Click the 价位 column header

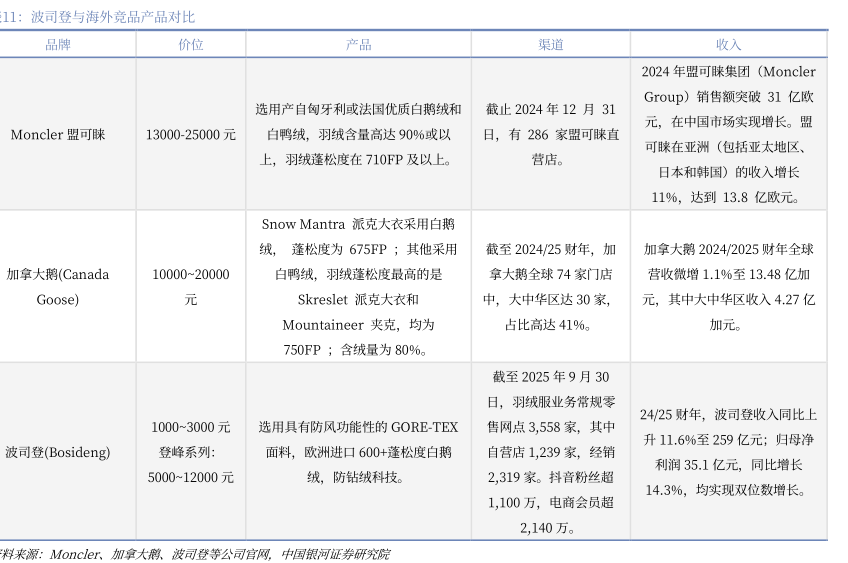190,45
